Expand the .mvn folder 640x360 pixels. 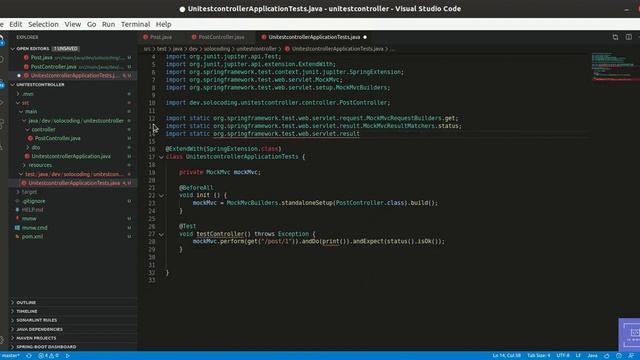[28, 94]
